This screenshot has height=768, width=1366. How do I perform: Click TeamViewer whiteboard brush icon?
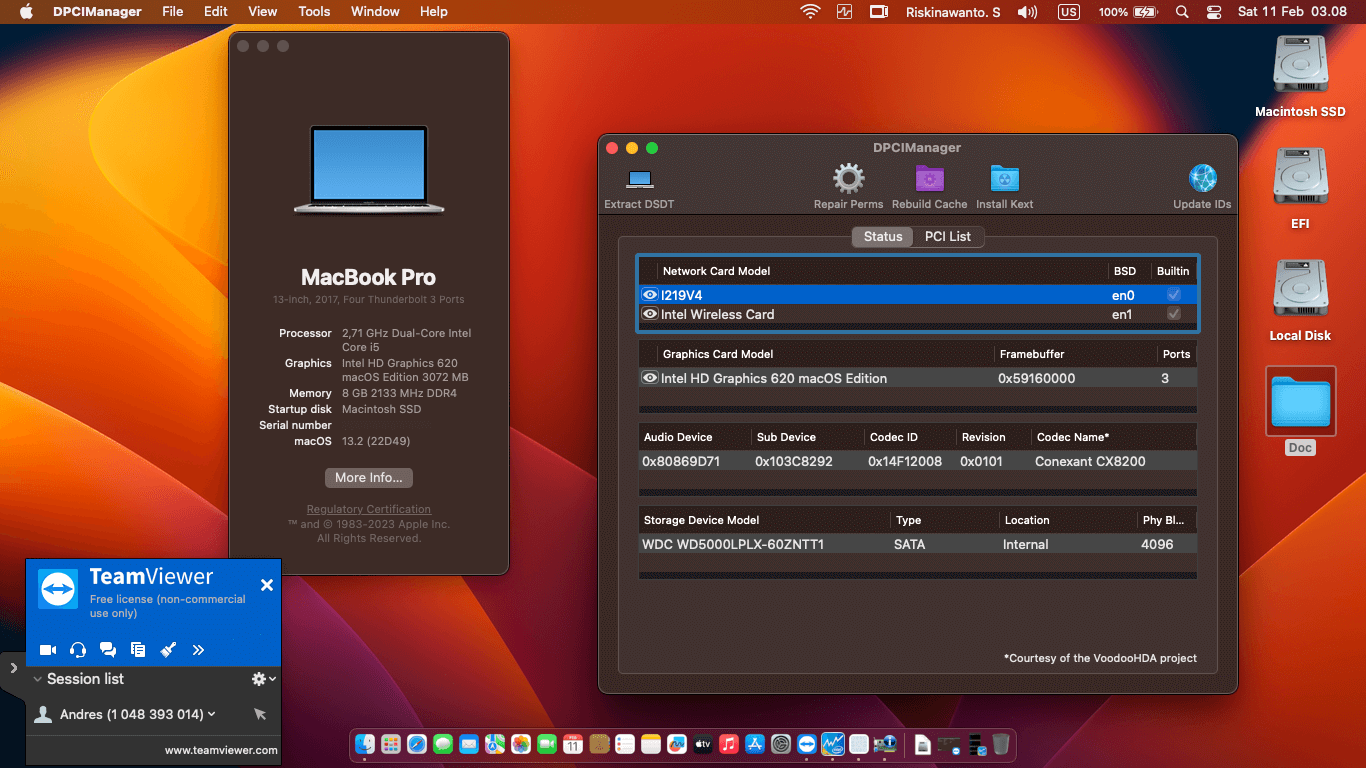[x=168, y=650]
